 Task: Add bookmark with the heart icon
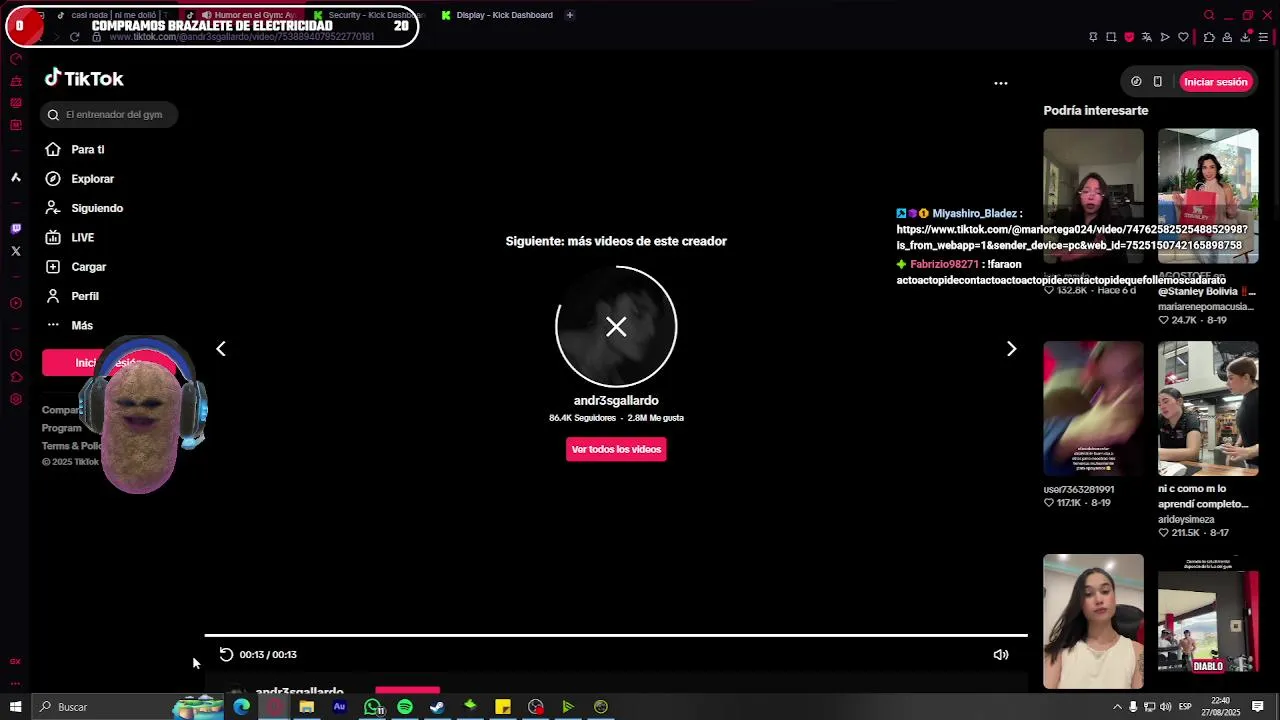[x=1183, y=37]
